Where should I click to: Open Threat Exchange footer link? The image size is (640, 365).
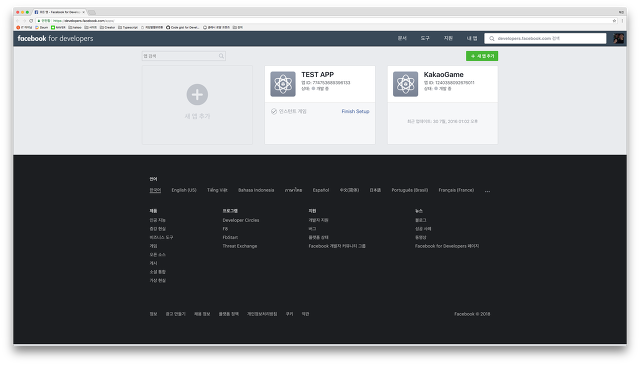click(240, 246)
